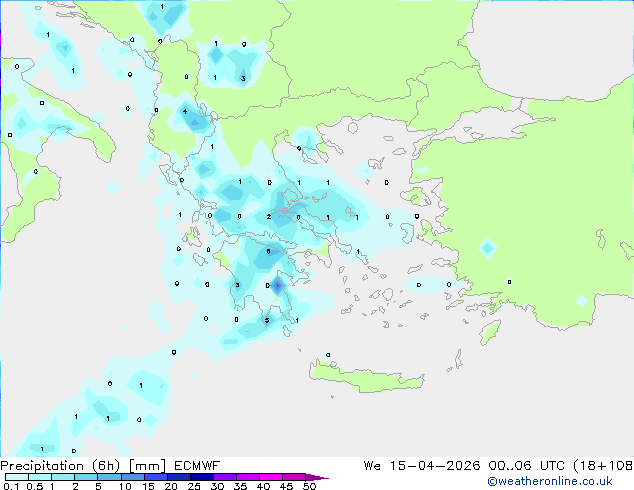Screen dimensions: 634x490
Task: Click the map value '8' near Corinth
Action: [268, 251]
